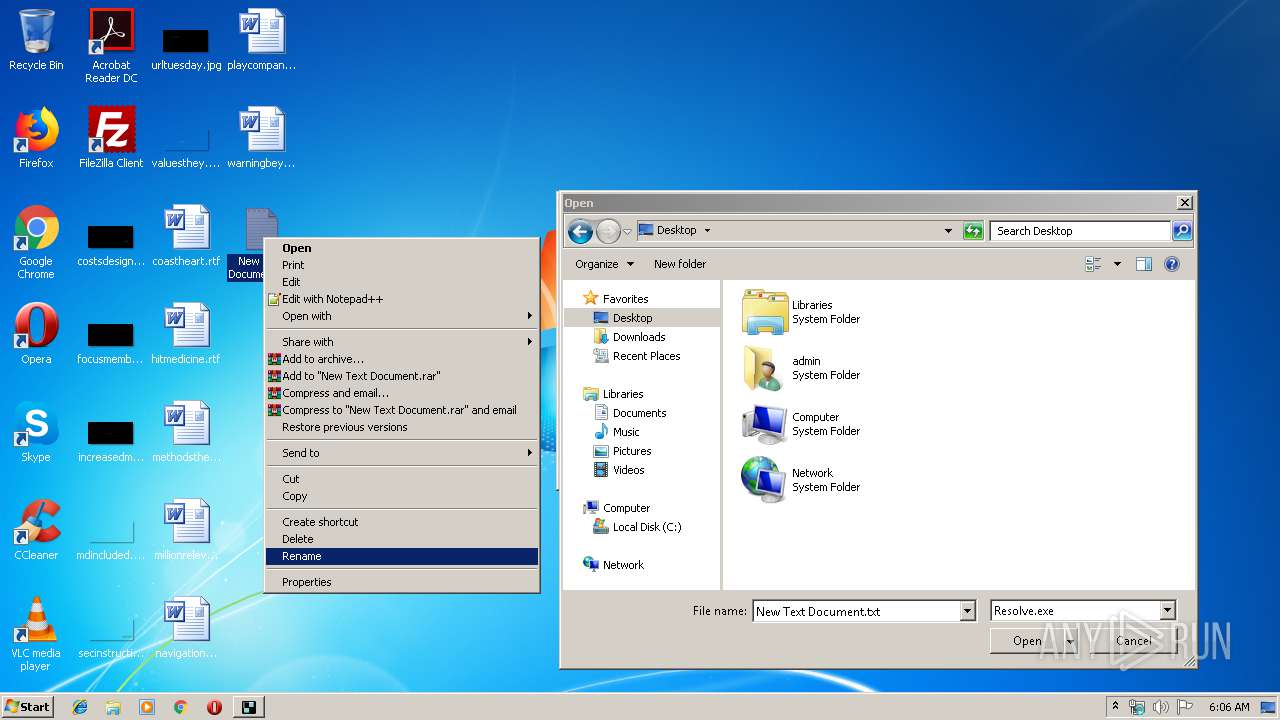Choose Edit with Notepad++ from context menu
The width and height of the screenshot is (1280, 720).
(402, 299)
